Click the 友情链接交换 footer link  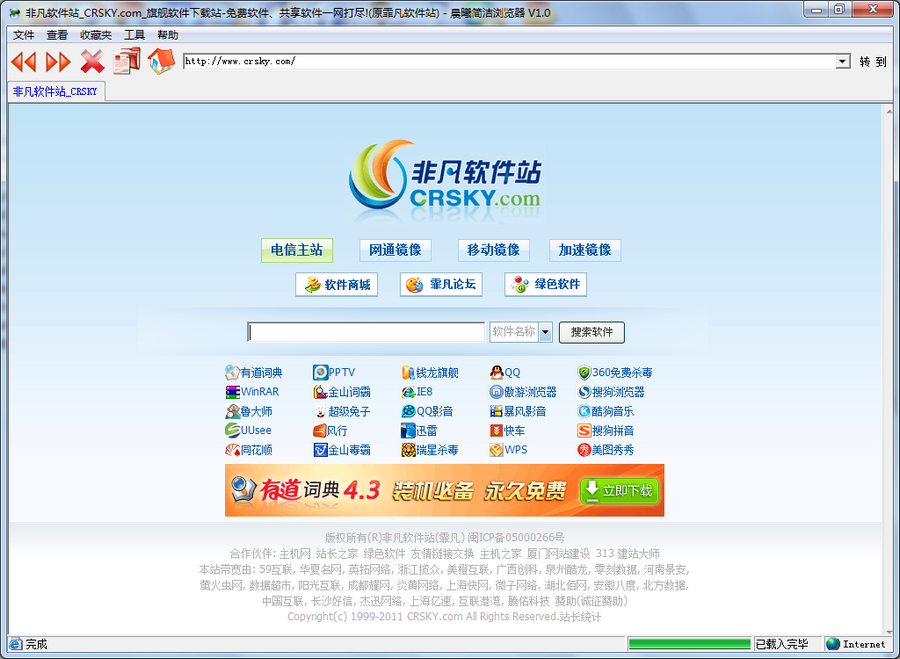(x=443, y=554)
